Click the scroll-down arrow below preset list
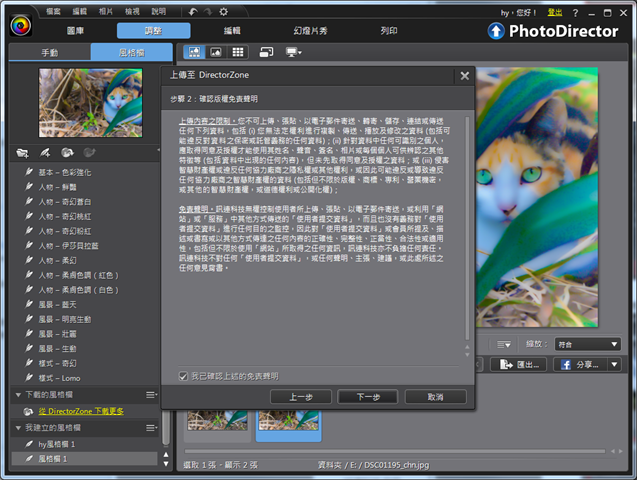Screen dimensions: 637x480 166,464
